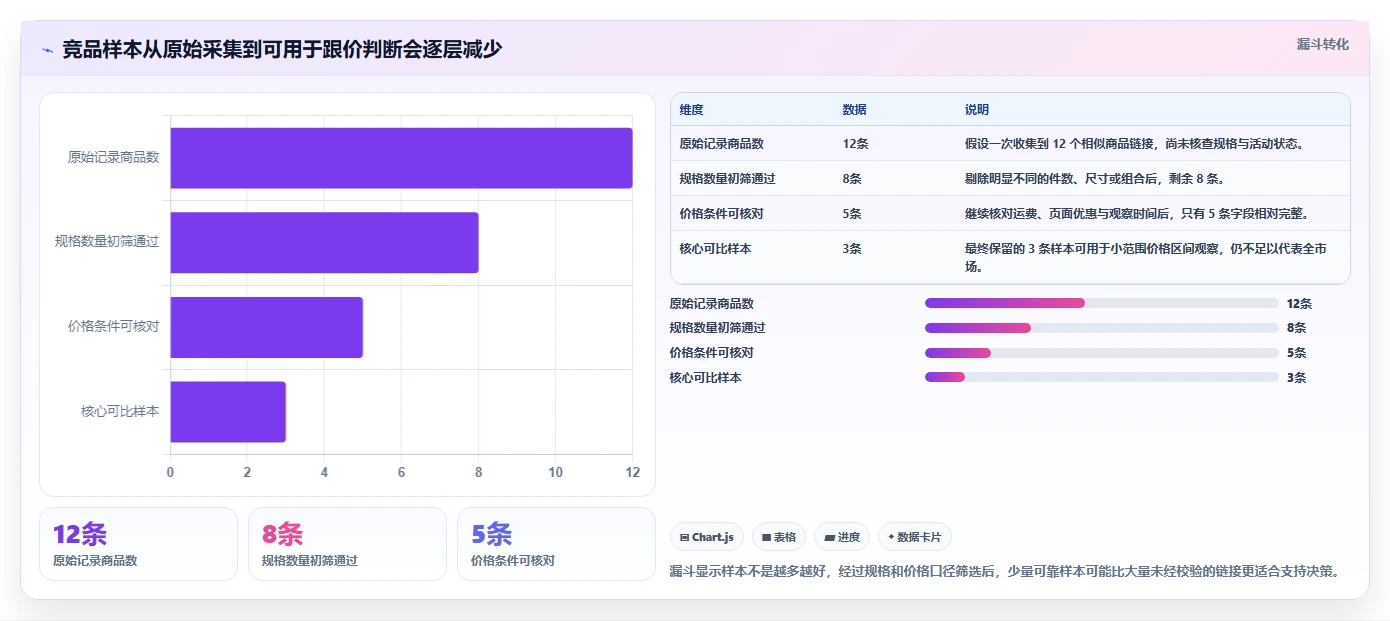
Task: Click the 核心可比样本 chart axis label
Action: 120,412
